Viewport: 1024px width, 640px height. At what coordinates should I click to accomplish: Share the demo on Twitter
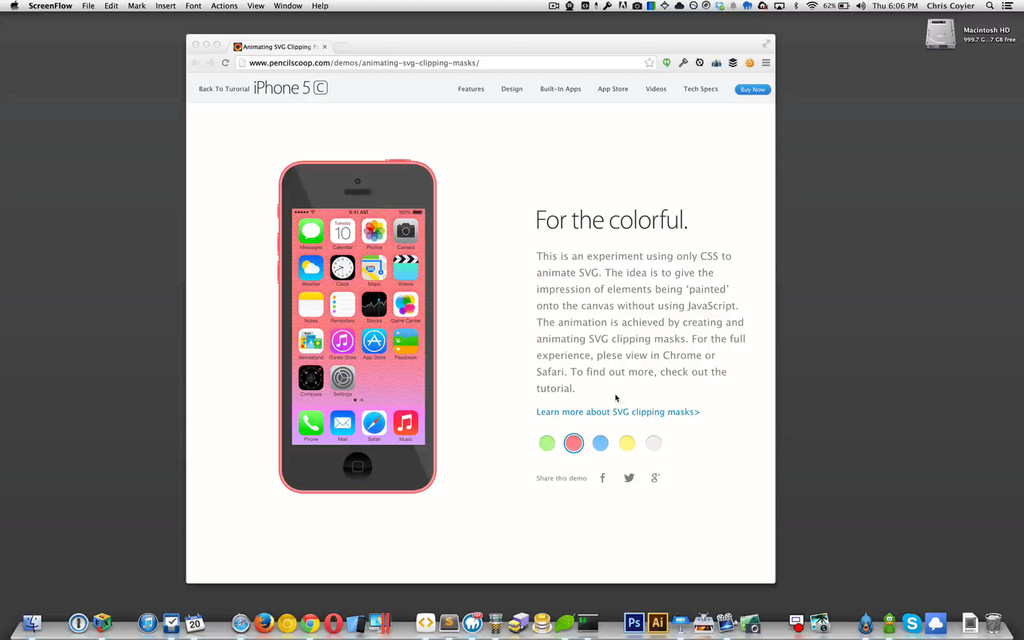pos(629,478)
